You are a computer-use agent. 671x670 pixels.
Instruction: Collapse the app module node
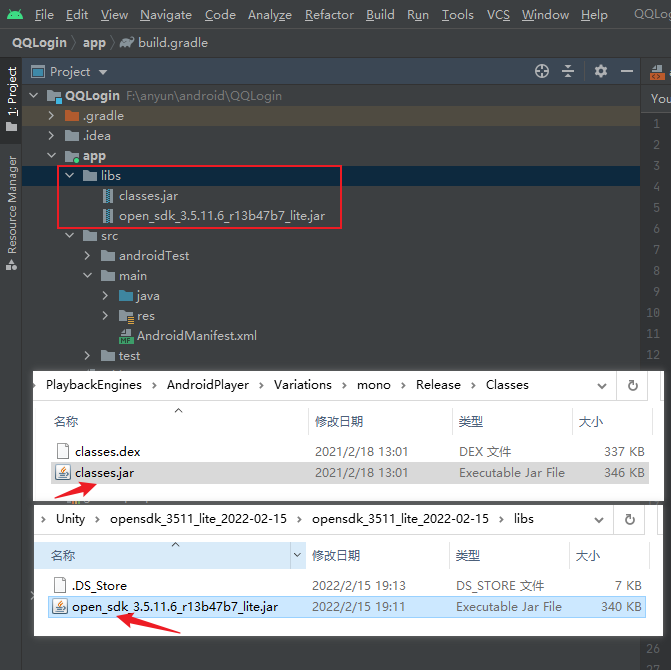(x=51, y=156)
